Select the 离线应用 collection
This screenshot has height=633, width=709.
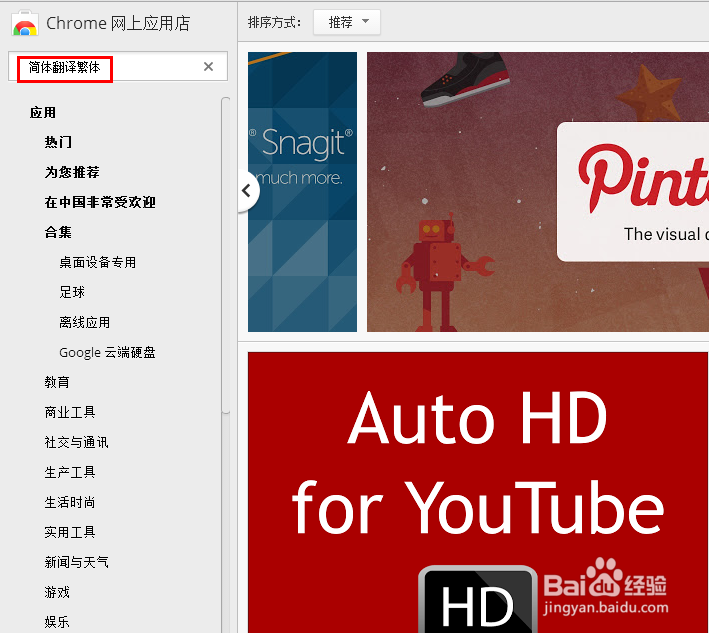[x=85, y=322]
